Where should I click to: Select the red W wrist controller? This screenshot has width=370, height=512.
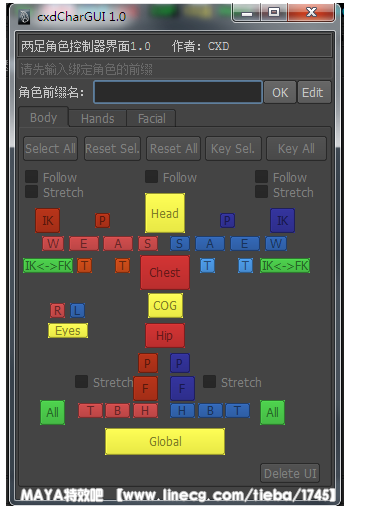tap(53, 243)
